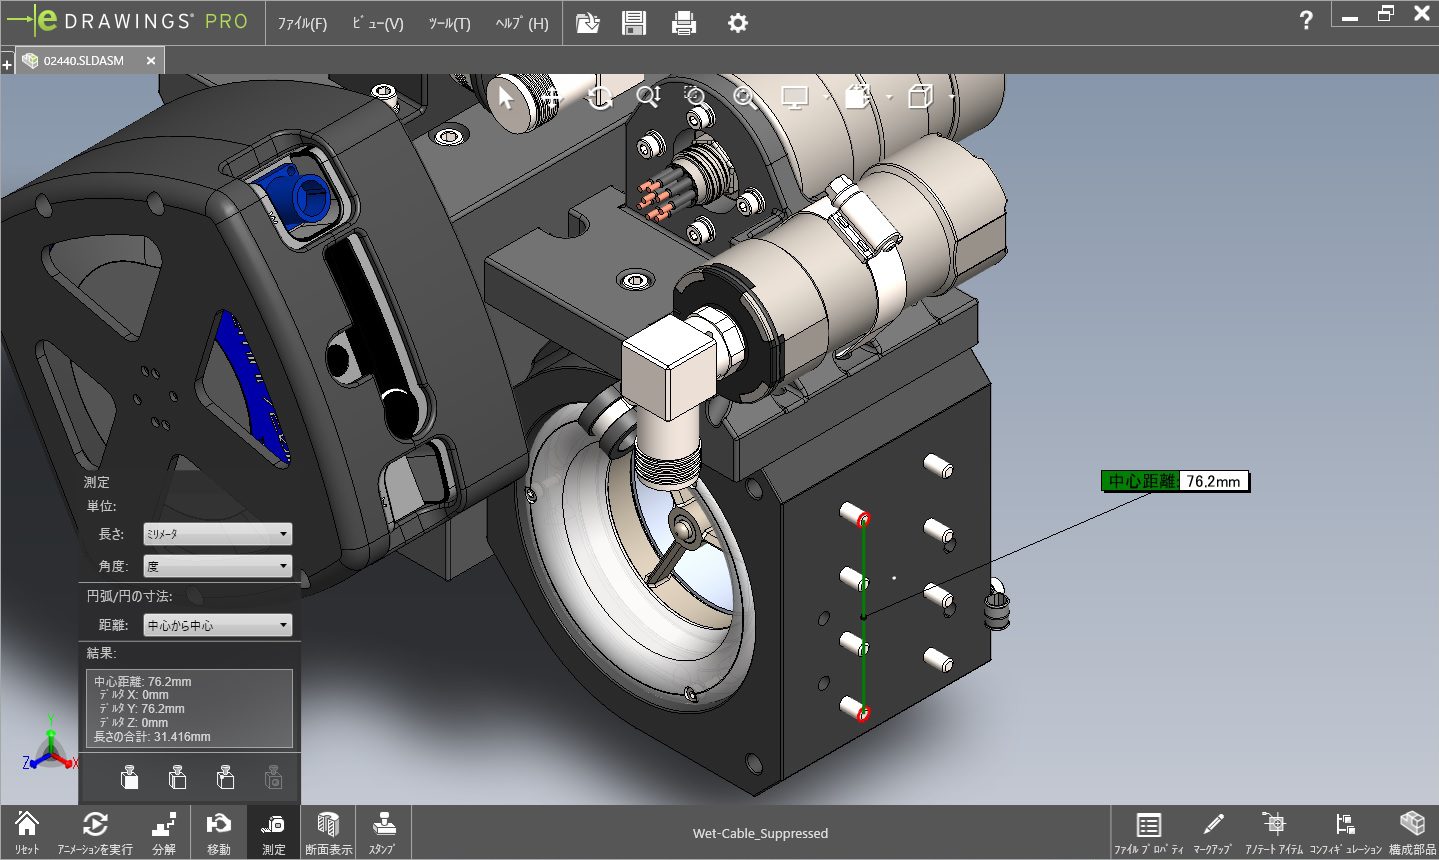Click the 分解 explode button
Image resolution: width=1439 pixels, height=860 pixels.
(164, 832)
